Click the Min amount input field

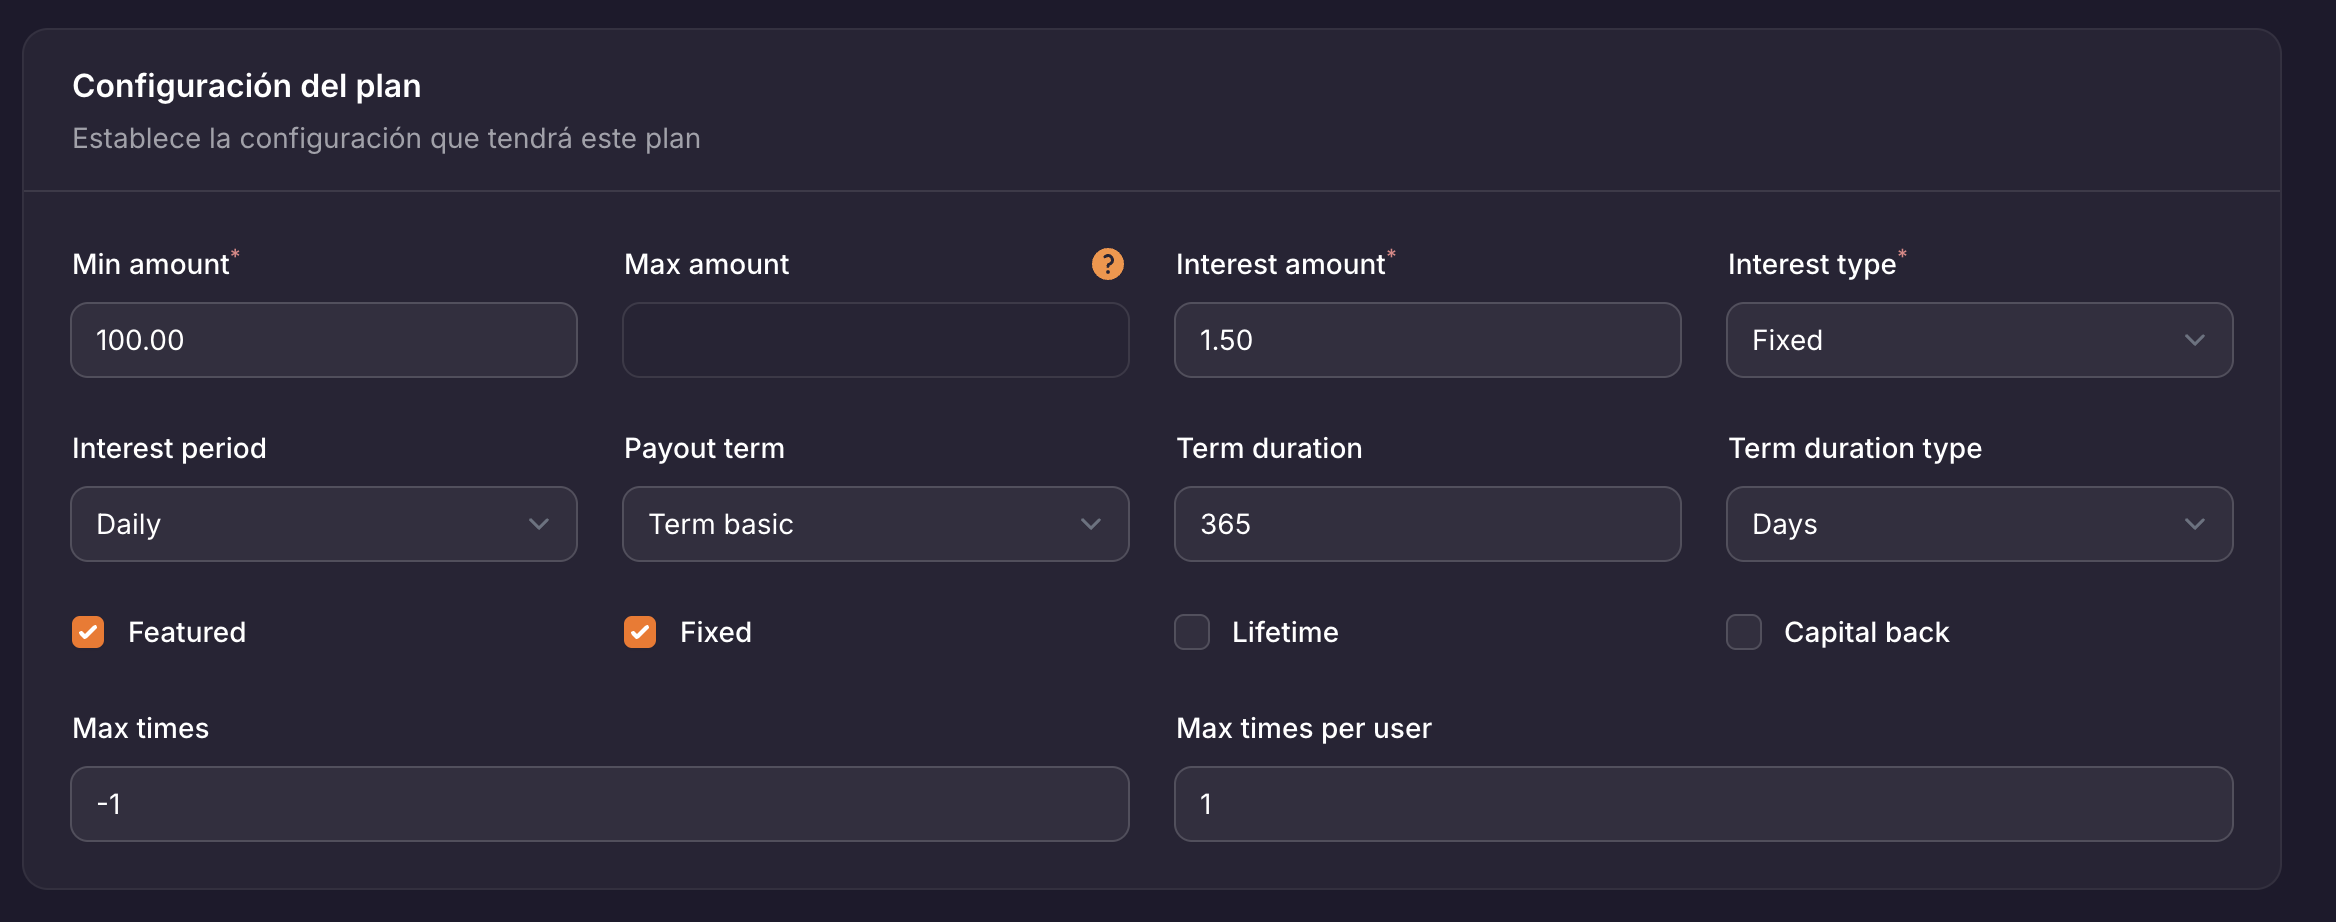[x=323, y=340]
